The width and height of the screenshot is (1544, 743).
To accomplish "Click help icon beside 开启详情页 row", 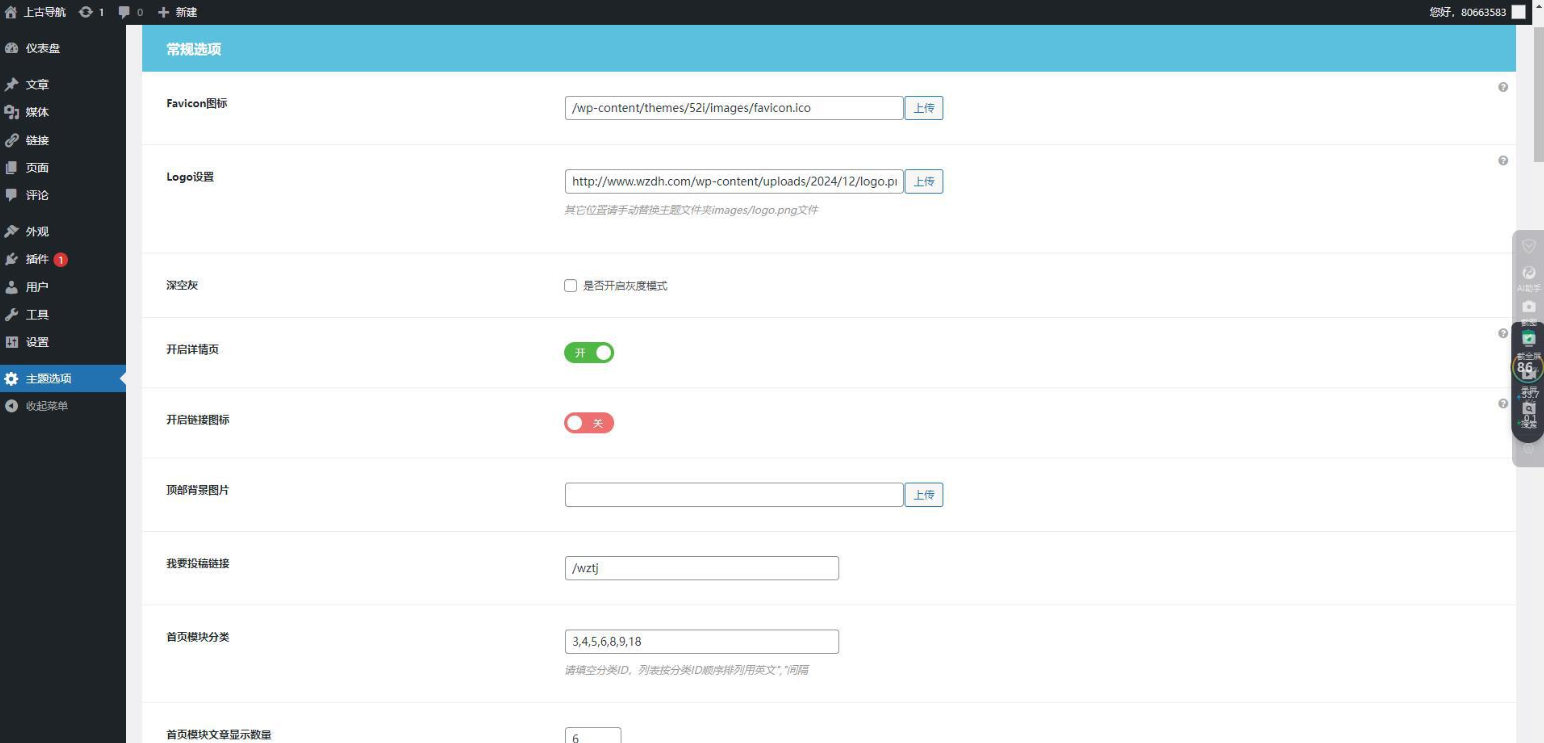I will pyautogui.click(x=1502, y=334).
